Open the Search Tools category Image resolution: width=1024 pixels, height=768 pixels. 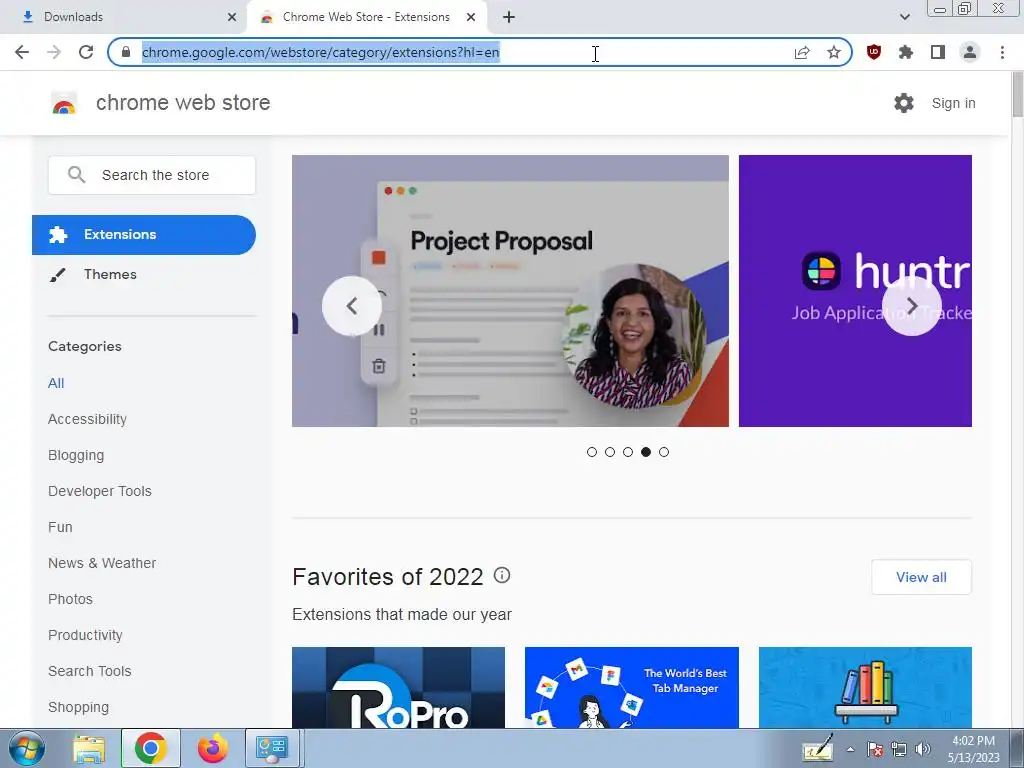tap(89, 671)
